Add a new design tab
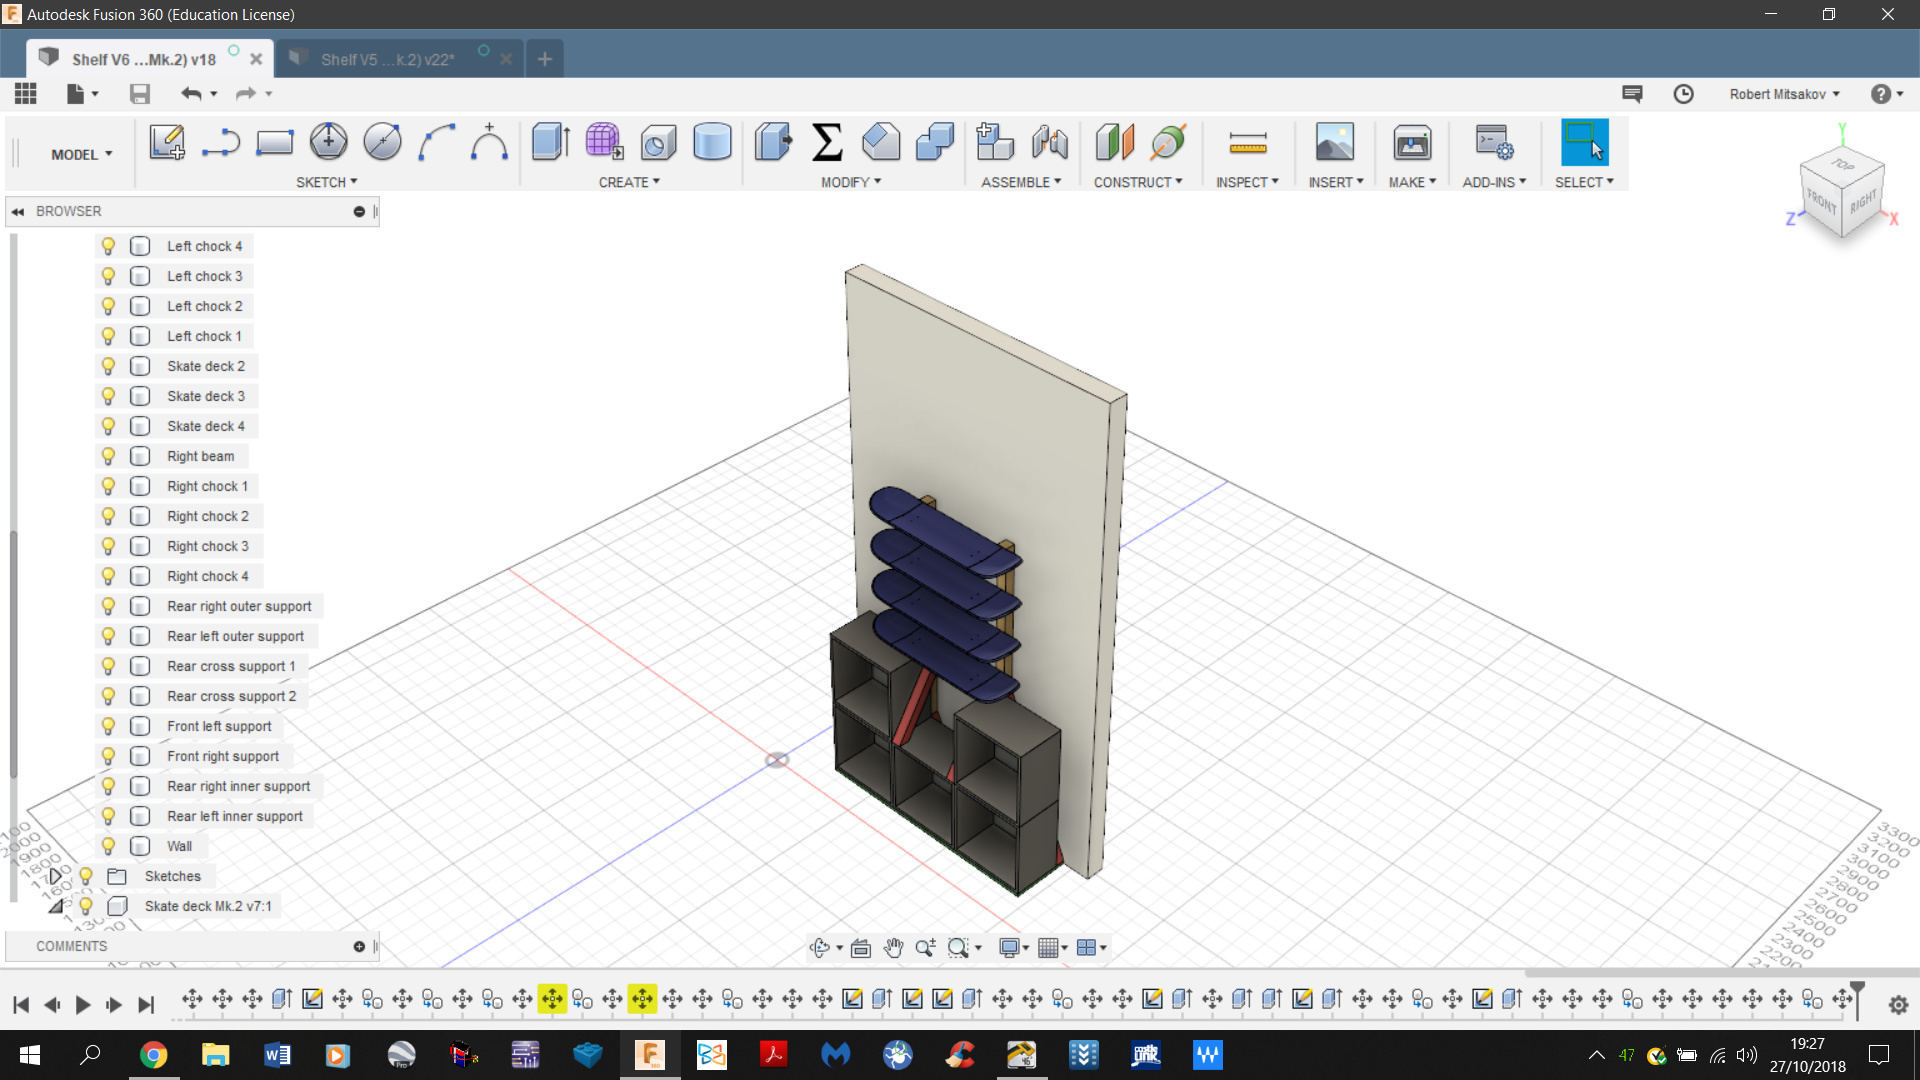Screen dimensions: 1920x1080 click(x=544, y=59)
